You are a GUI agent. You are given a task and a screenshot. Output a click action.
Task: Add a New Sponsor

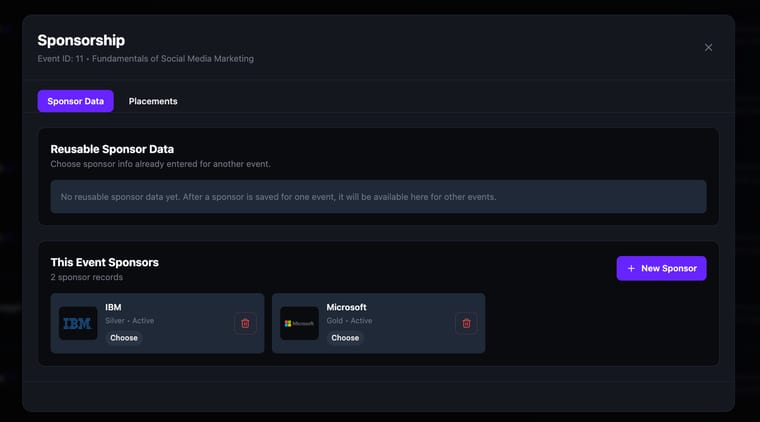(x=661, y=268)
